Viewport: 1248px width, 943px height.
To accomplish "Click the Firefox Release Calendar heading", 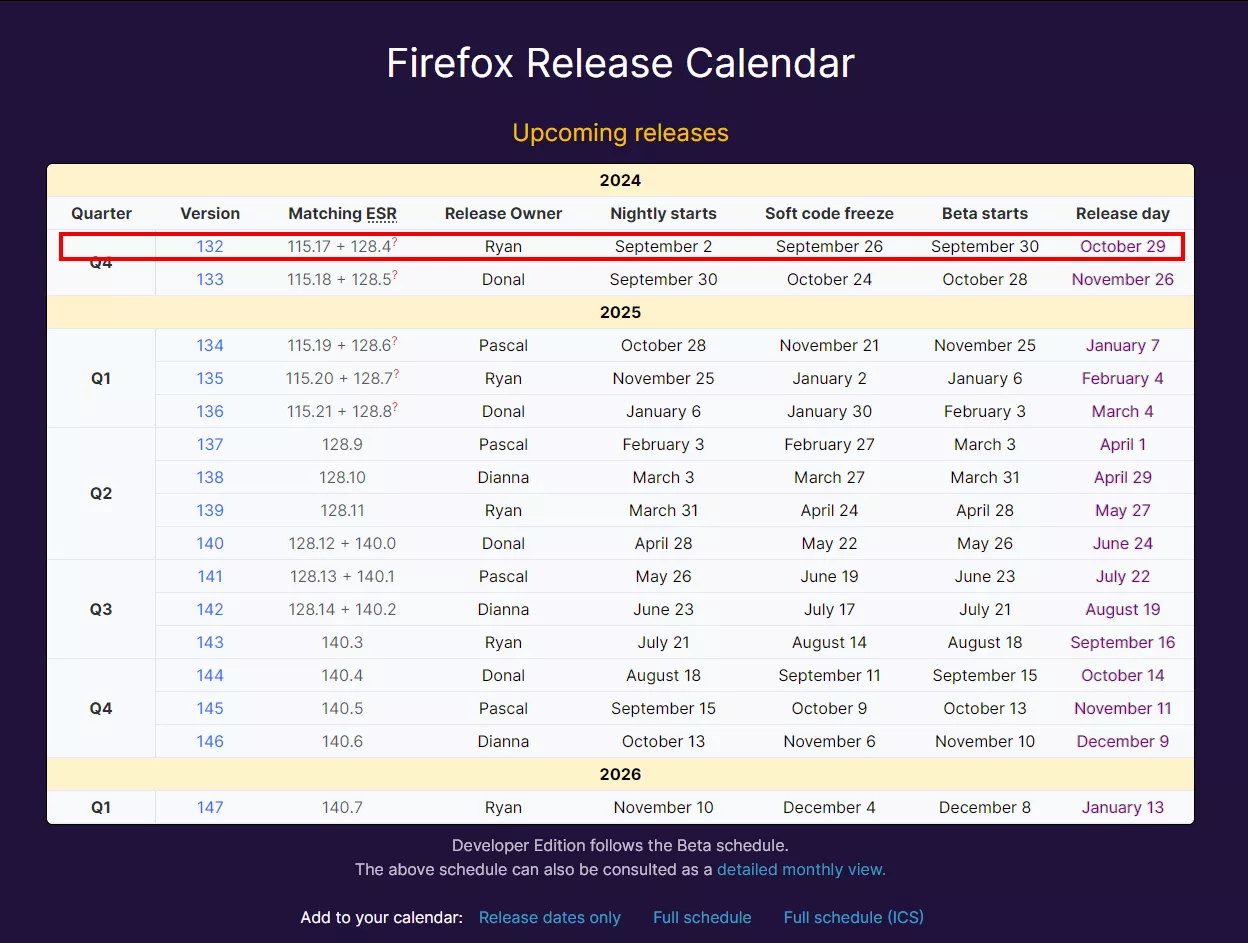I will pyautogui.click(x=620, y=63).
